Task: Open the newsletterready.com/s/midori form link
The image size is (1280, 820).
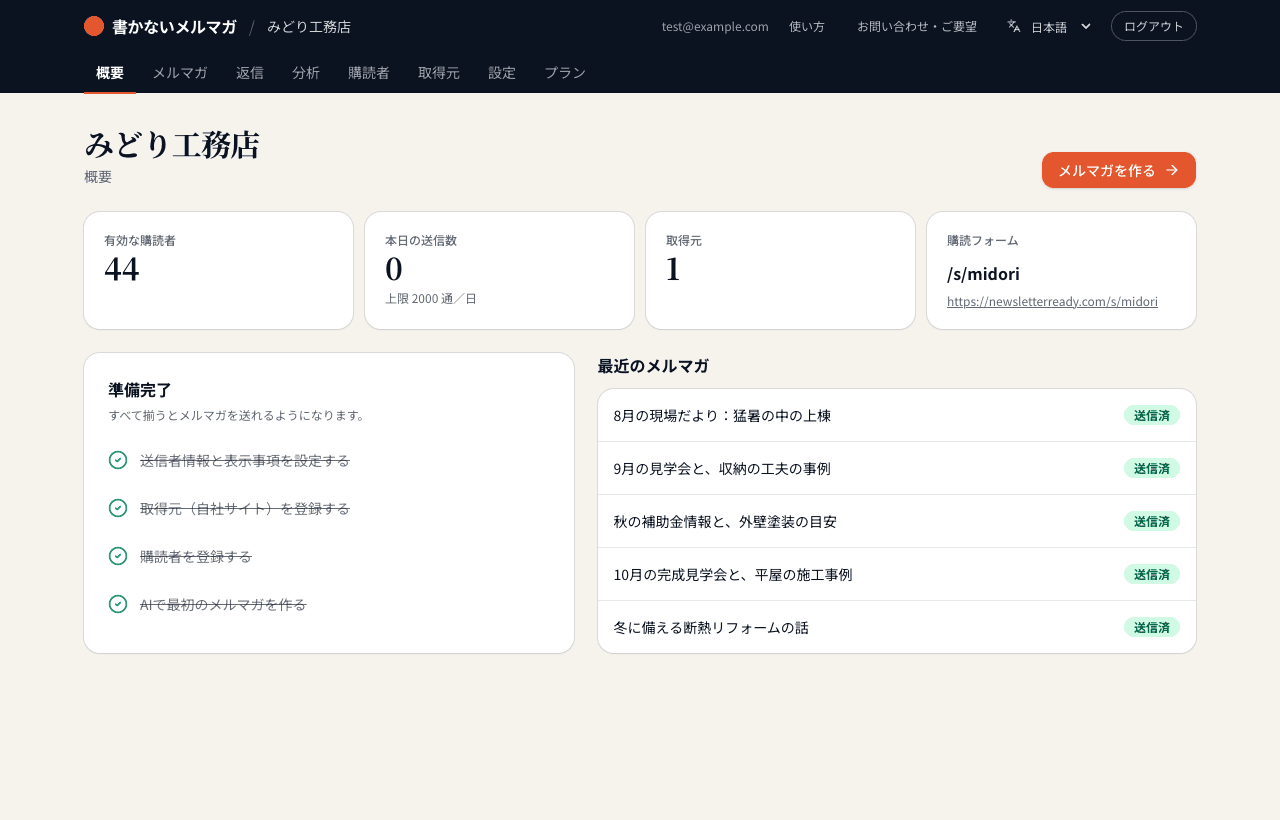Action: coord(1052,301)
